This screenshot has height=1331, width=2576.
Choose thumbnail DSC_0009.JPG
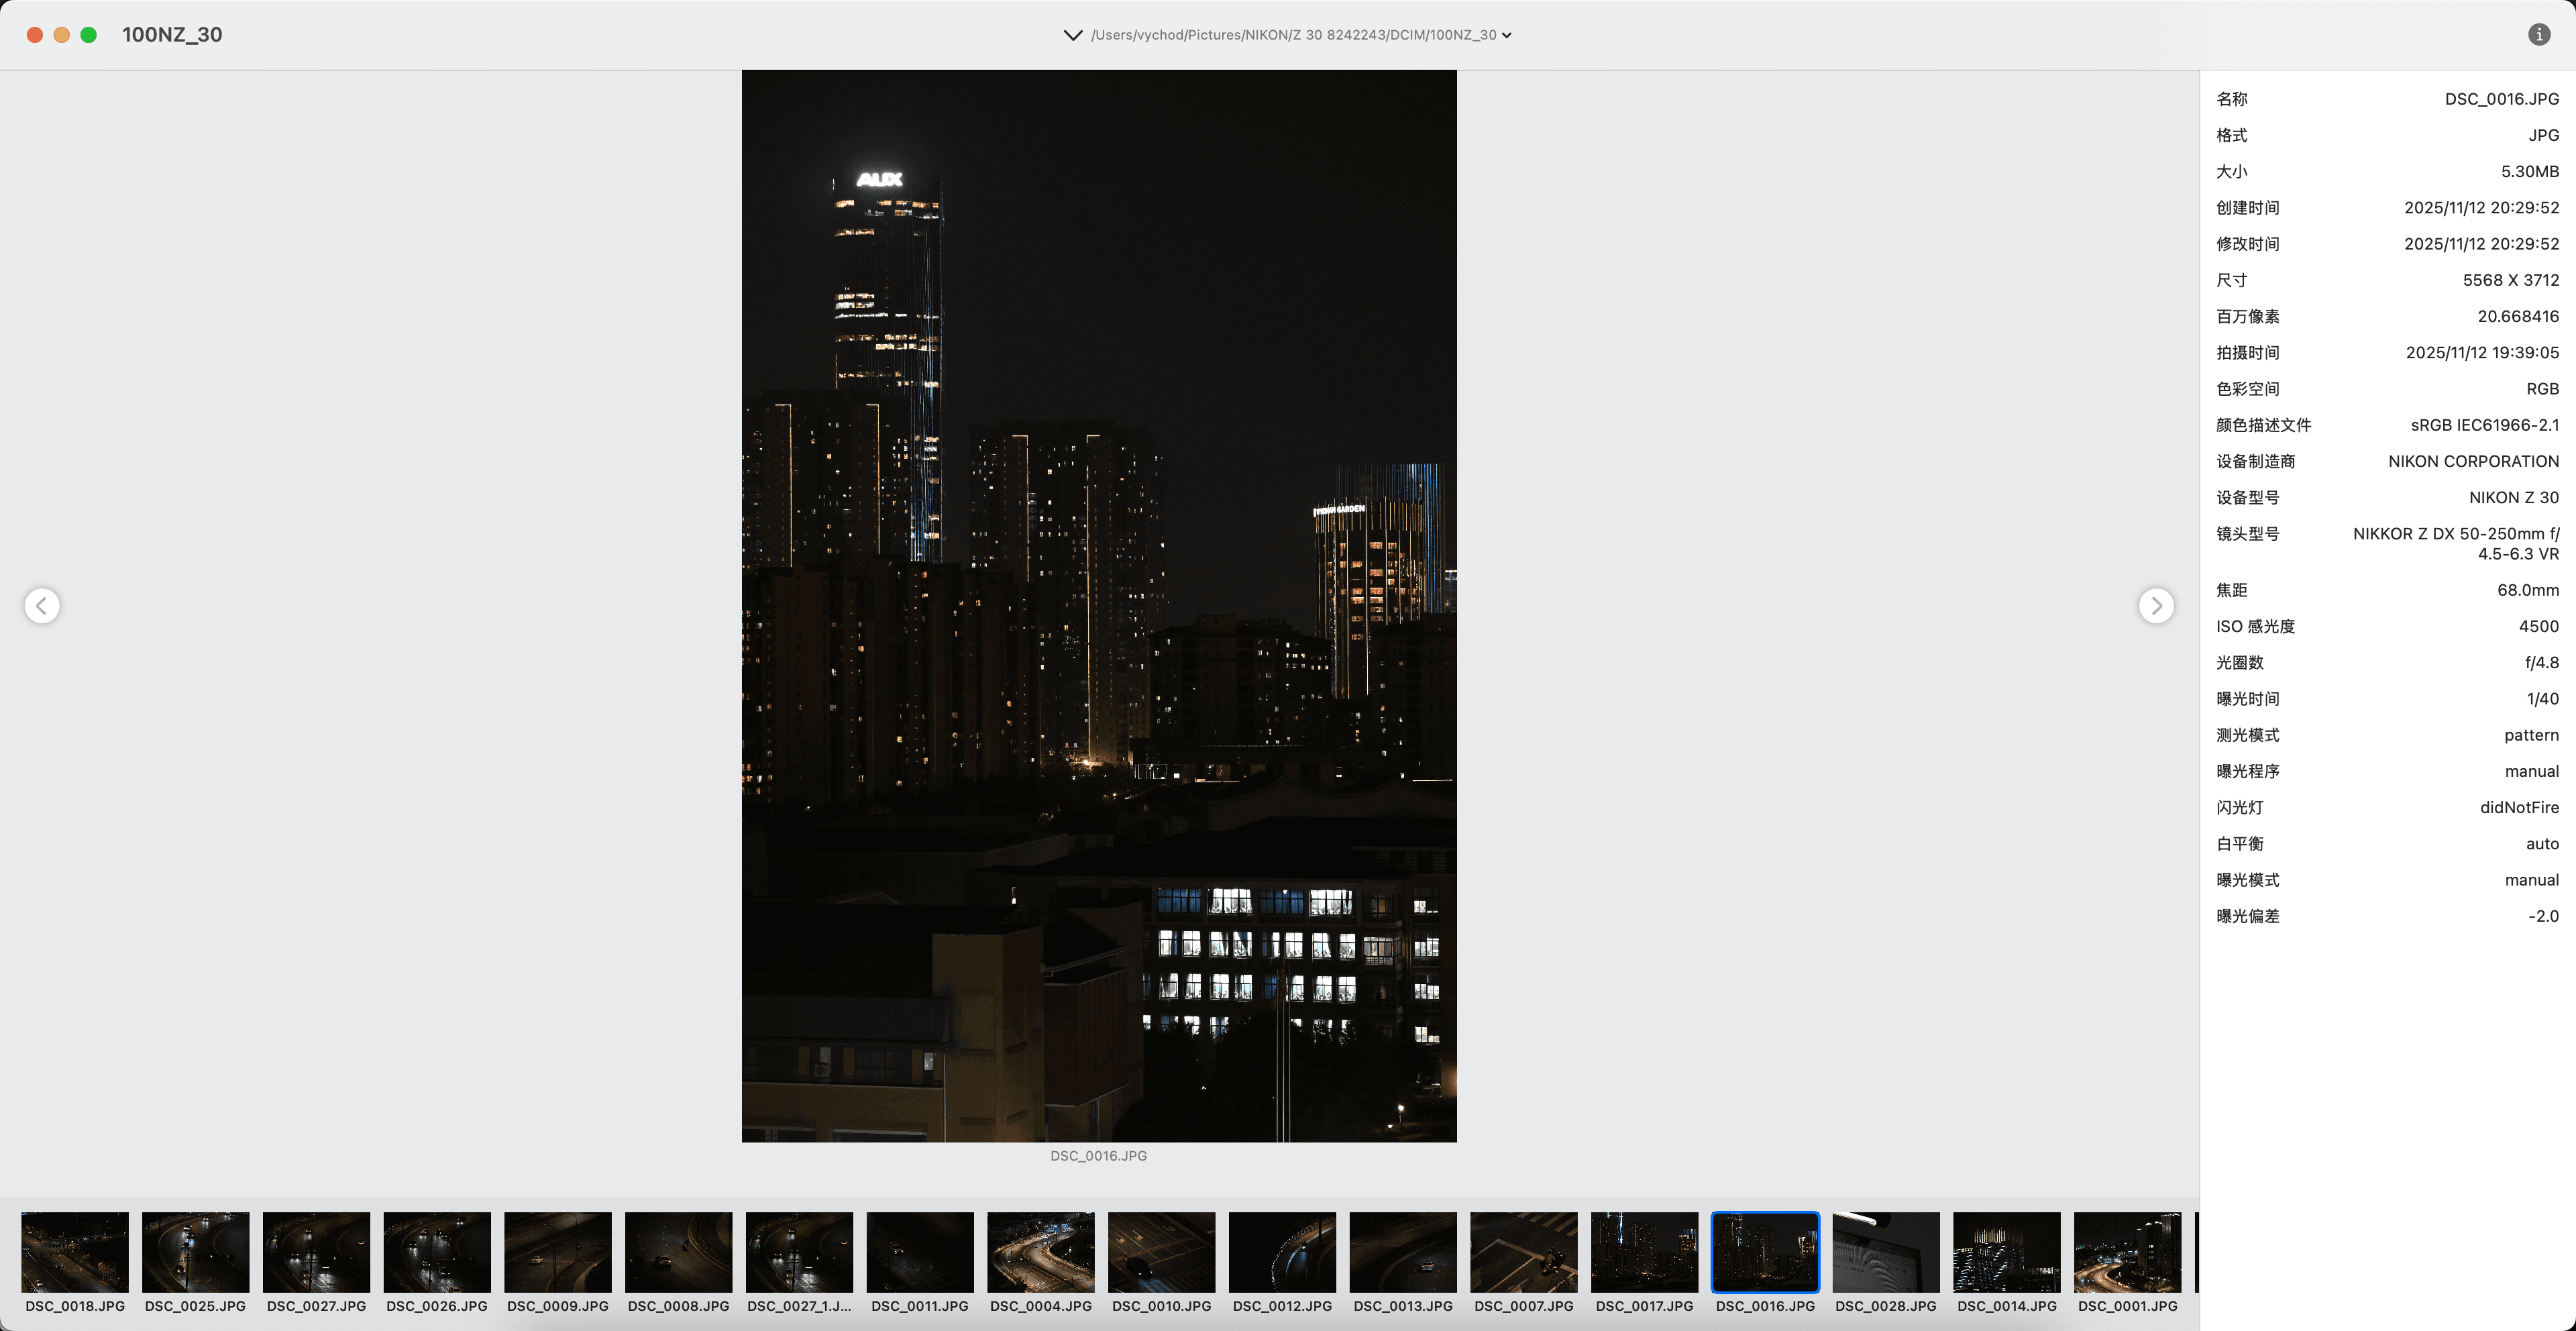tap(558, 1252)
